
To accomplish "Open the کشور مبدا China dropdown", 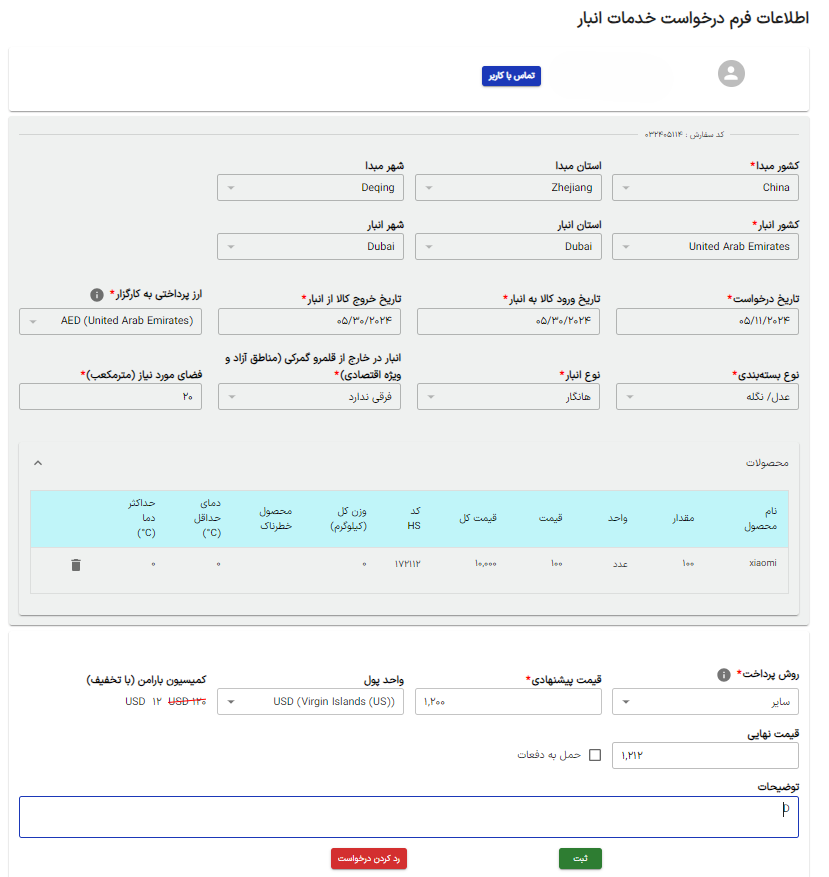I will tap(705, 188).
